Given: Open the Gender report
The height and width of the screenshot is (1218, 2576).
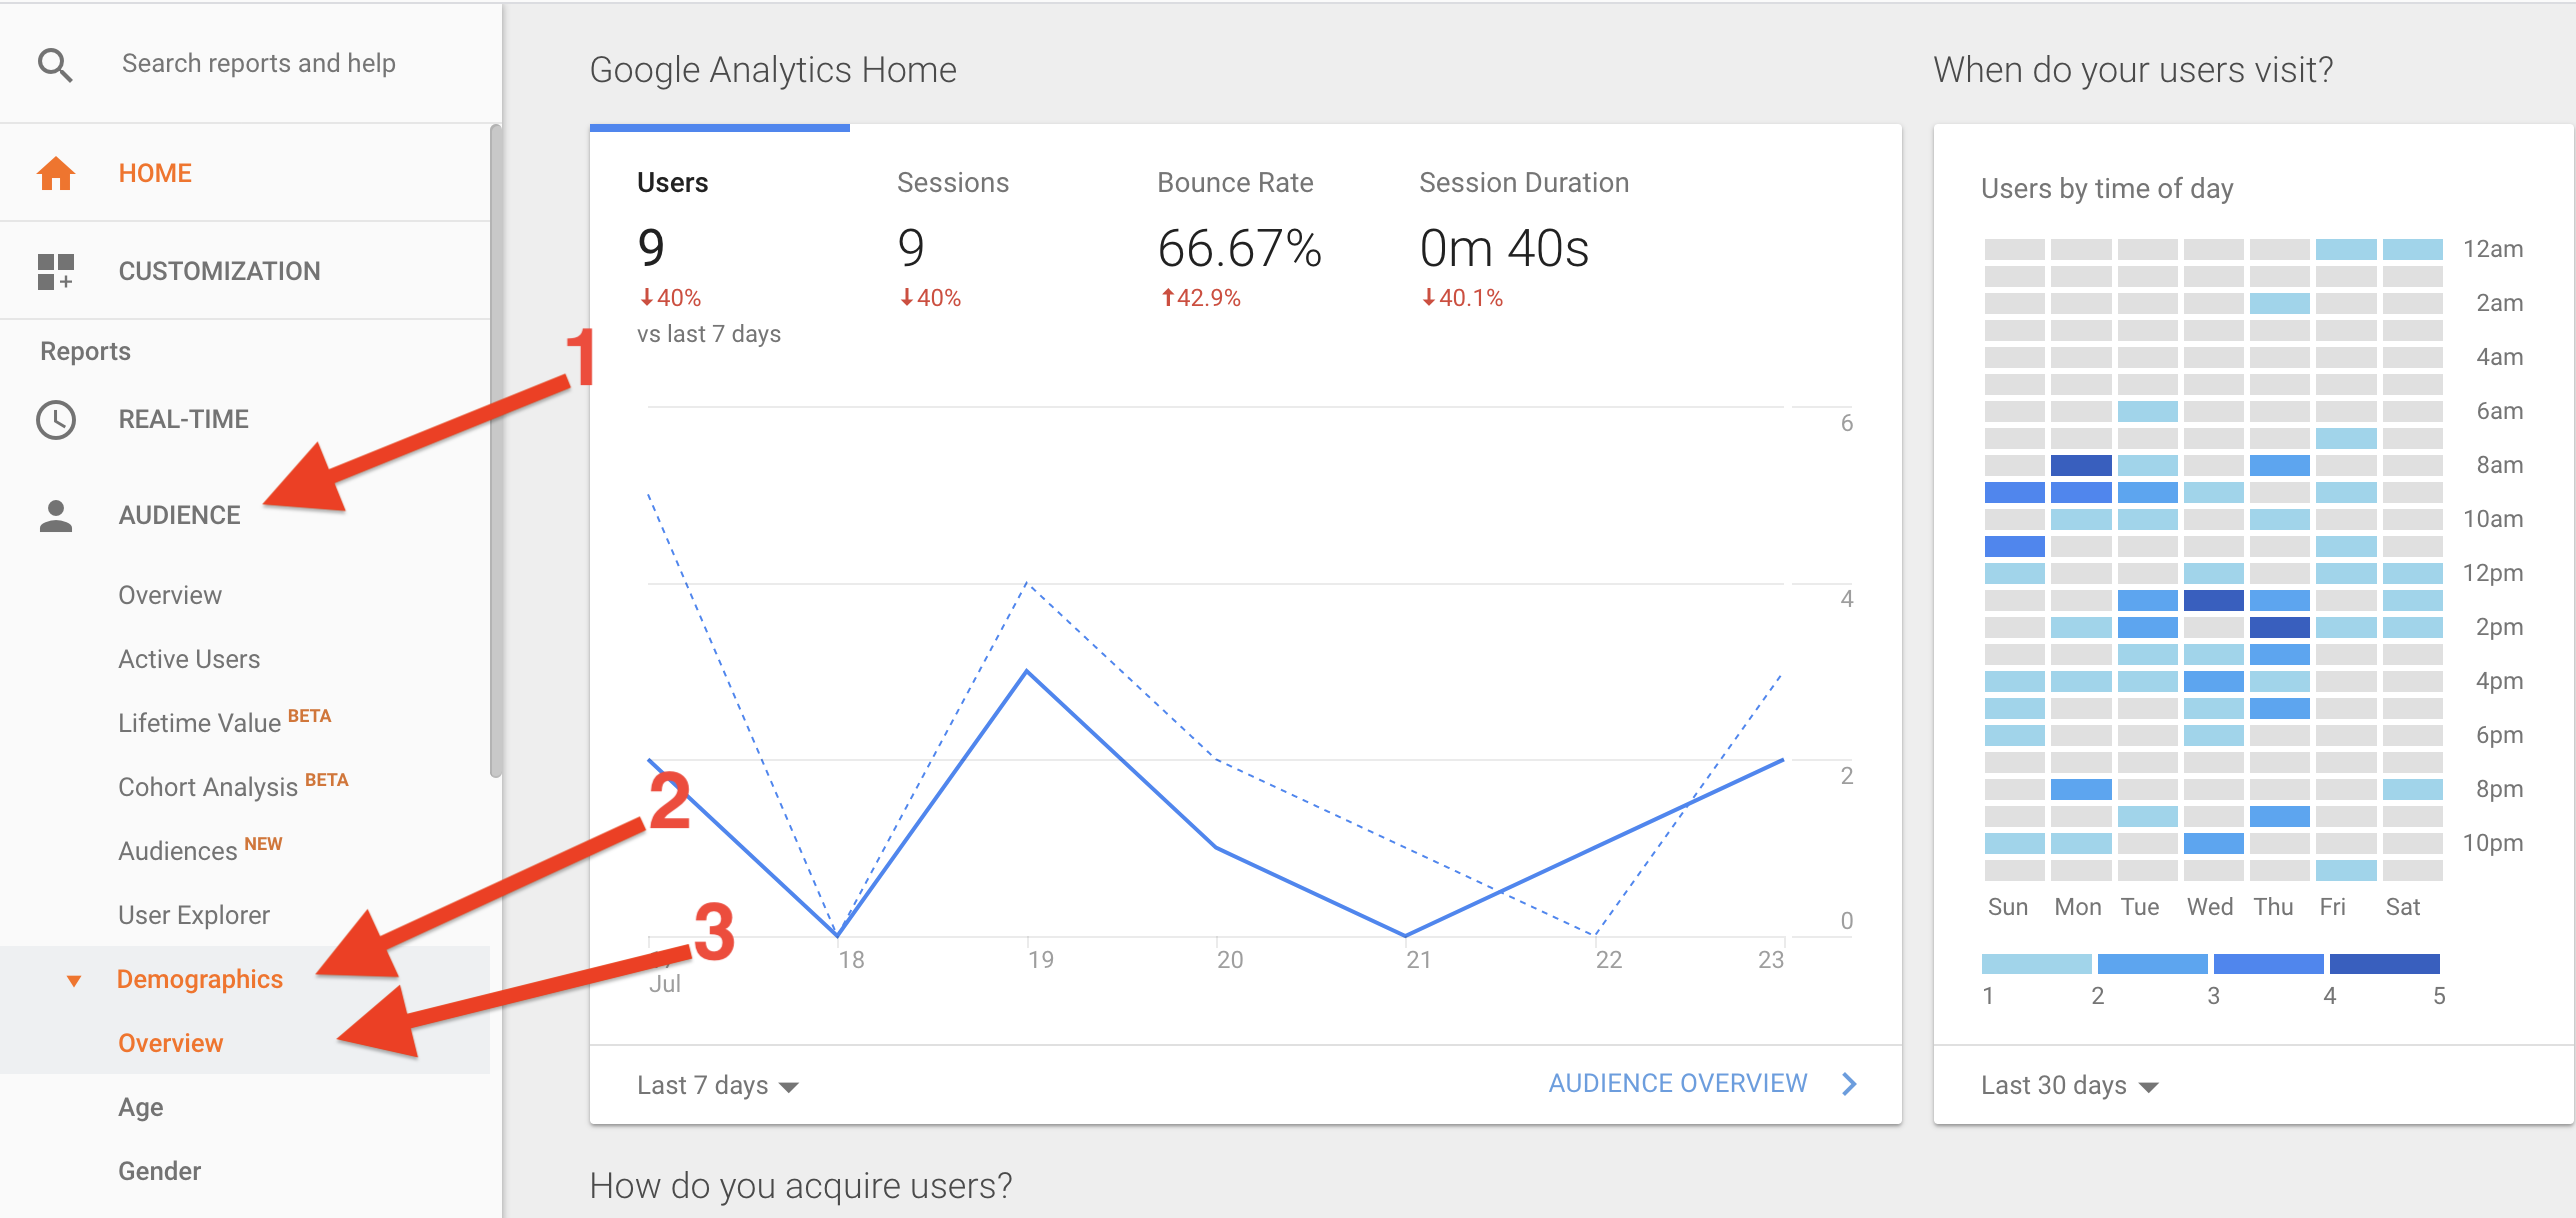Looking at the screenshot, I should coord(159,1170).
